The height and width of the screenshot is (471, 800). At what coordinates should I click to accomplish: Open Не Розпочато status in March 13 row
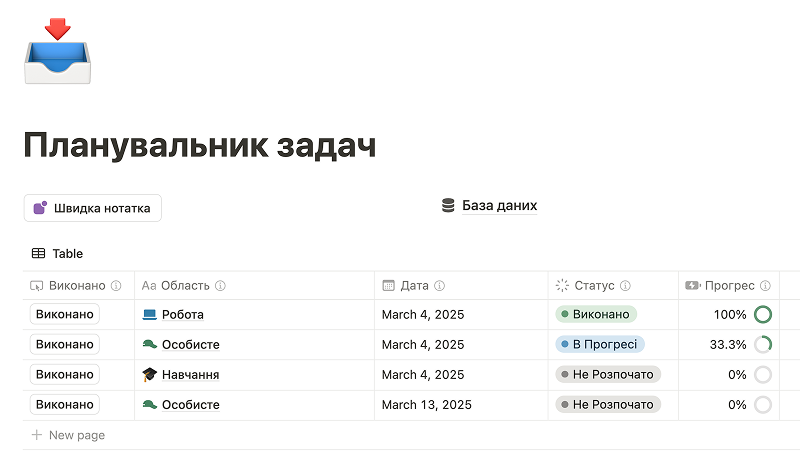click(x=608, y=405)
